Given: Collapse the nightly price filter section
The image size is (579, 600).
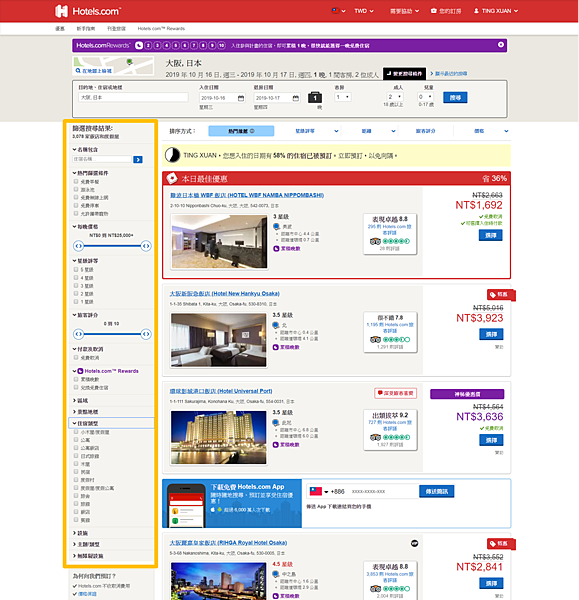Looking at the screenshot, I should click(85, 227).
